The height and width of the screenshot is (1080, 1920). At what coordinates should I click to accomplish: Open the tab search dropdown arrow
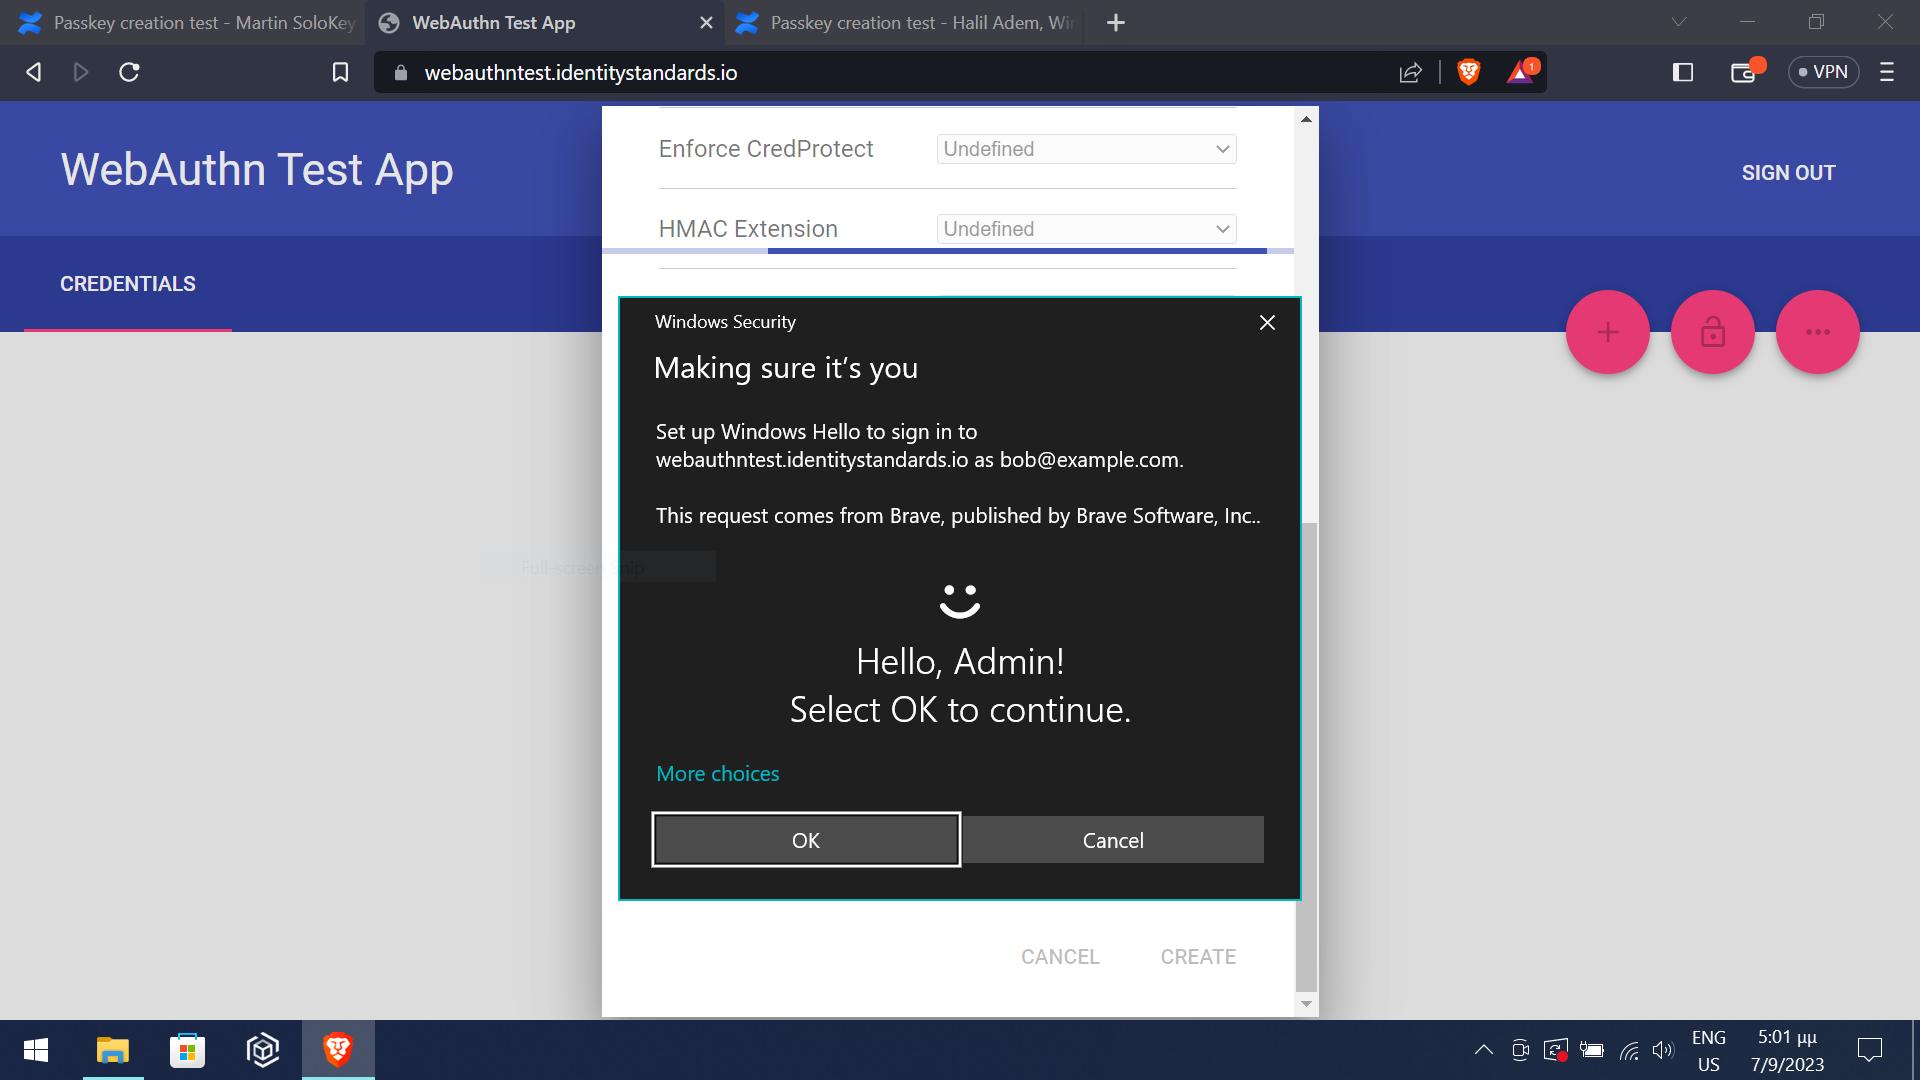tap(1679, 22)
